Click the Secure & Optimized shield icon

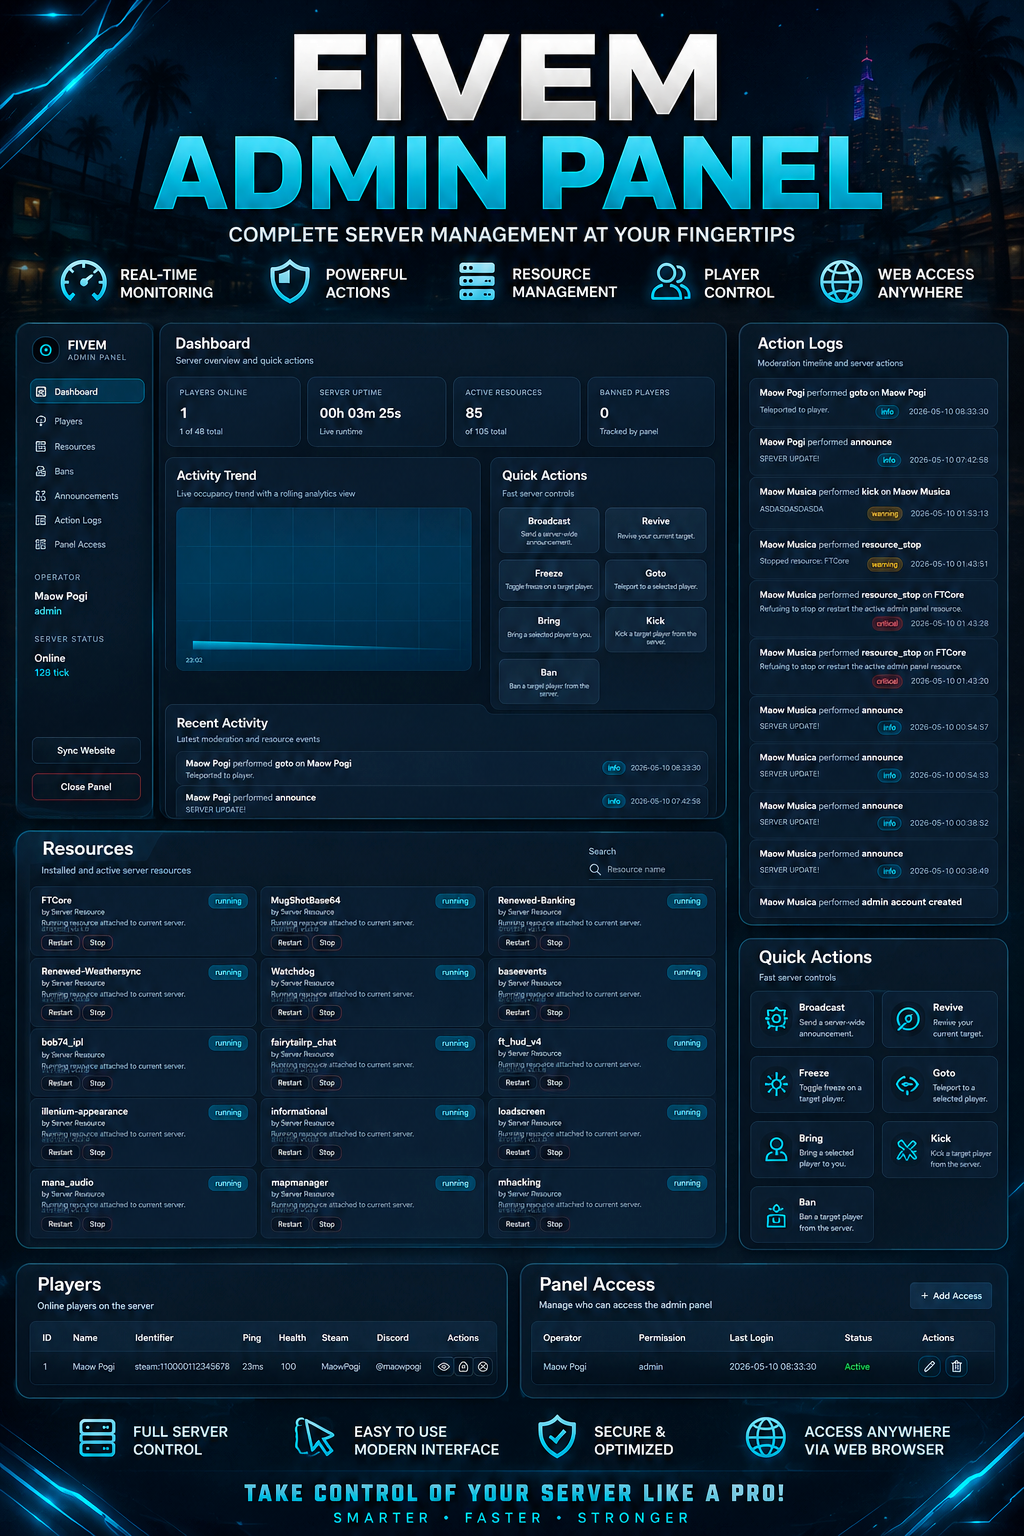[557, 1437]
